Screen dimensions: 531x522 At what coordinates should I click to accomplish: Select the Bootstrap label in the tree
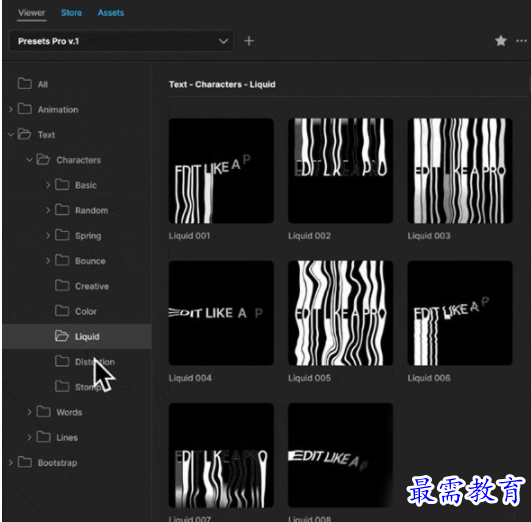click(57, 463)
